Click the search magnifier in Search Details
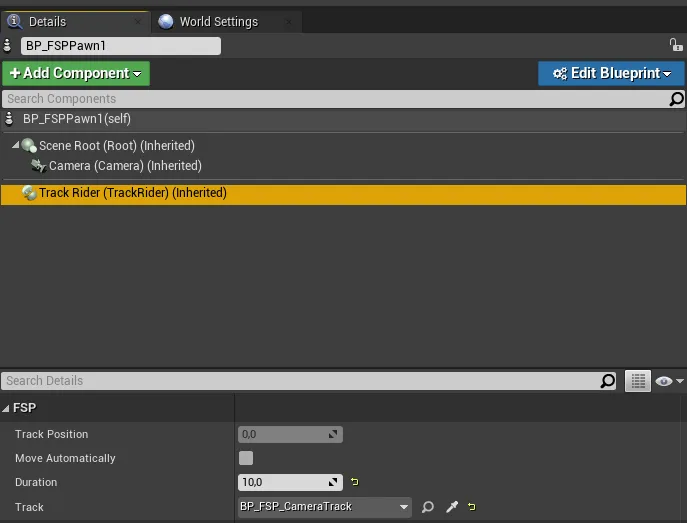This screenshot has width=687, height=523. (x=608, y=381)
